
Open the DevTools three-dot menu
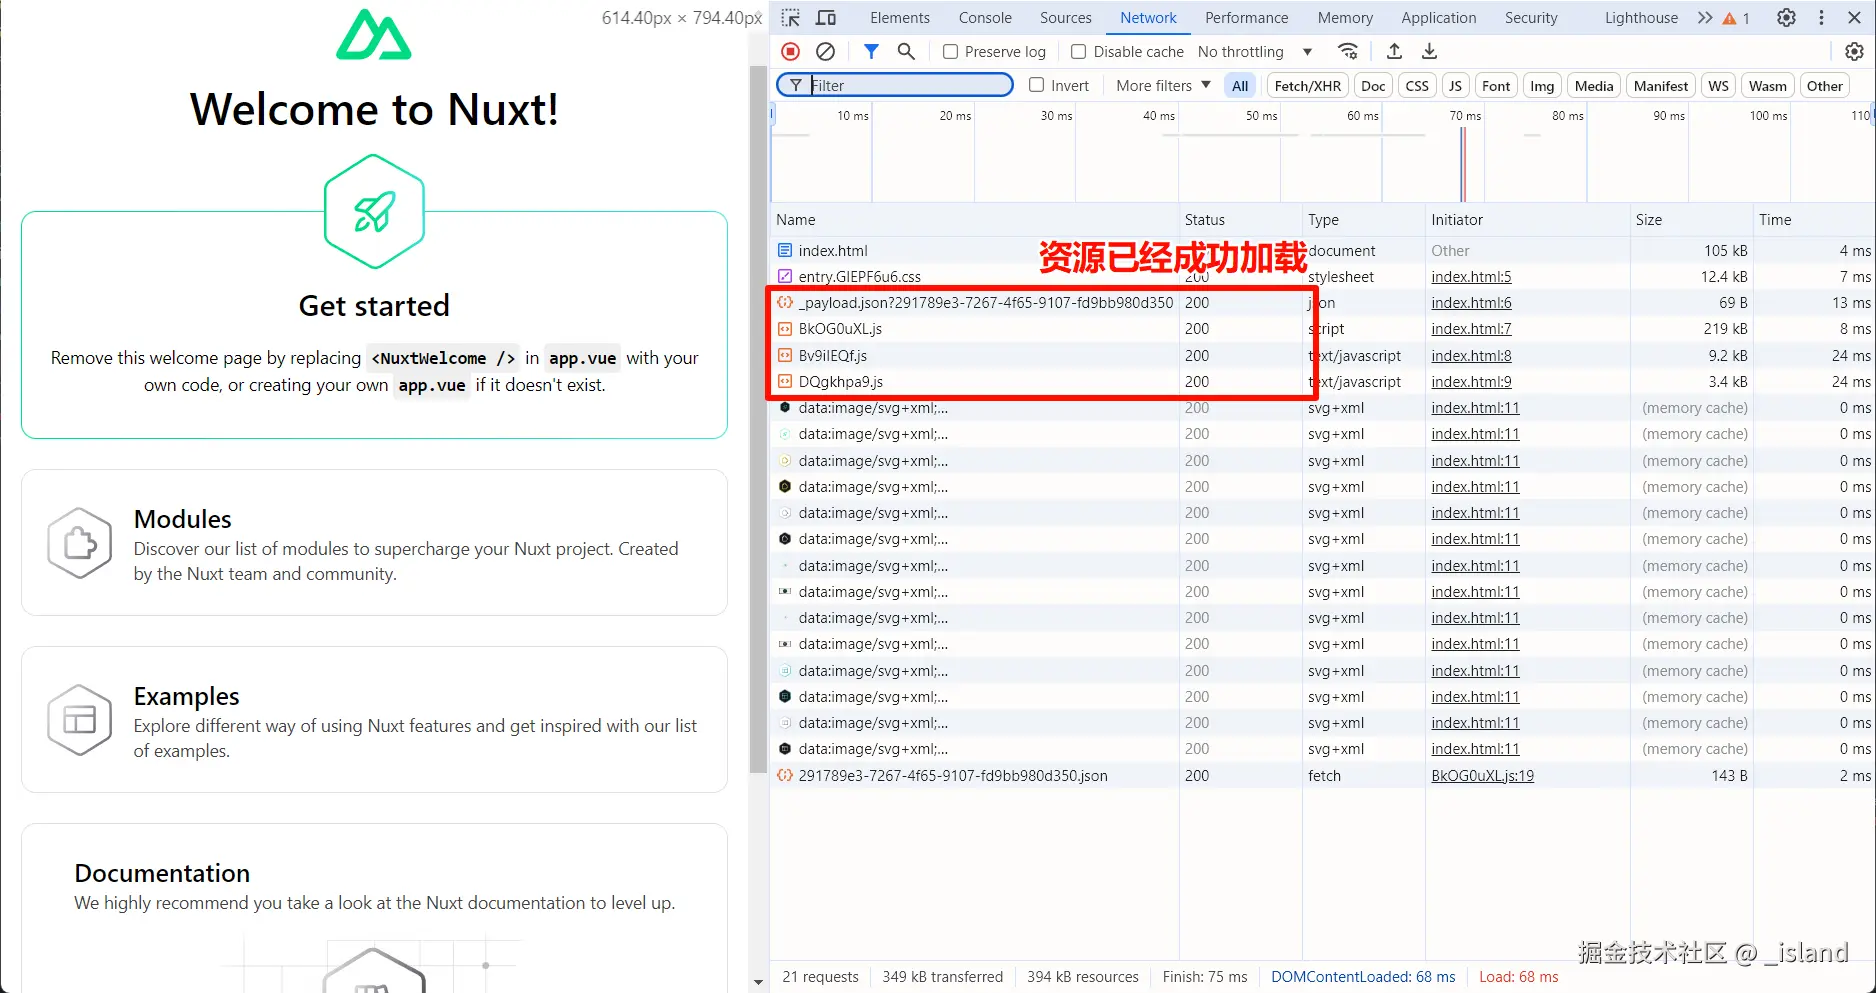(1821, 18)
